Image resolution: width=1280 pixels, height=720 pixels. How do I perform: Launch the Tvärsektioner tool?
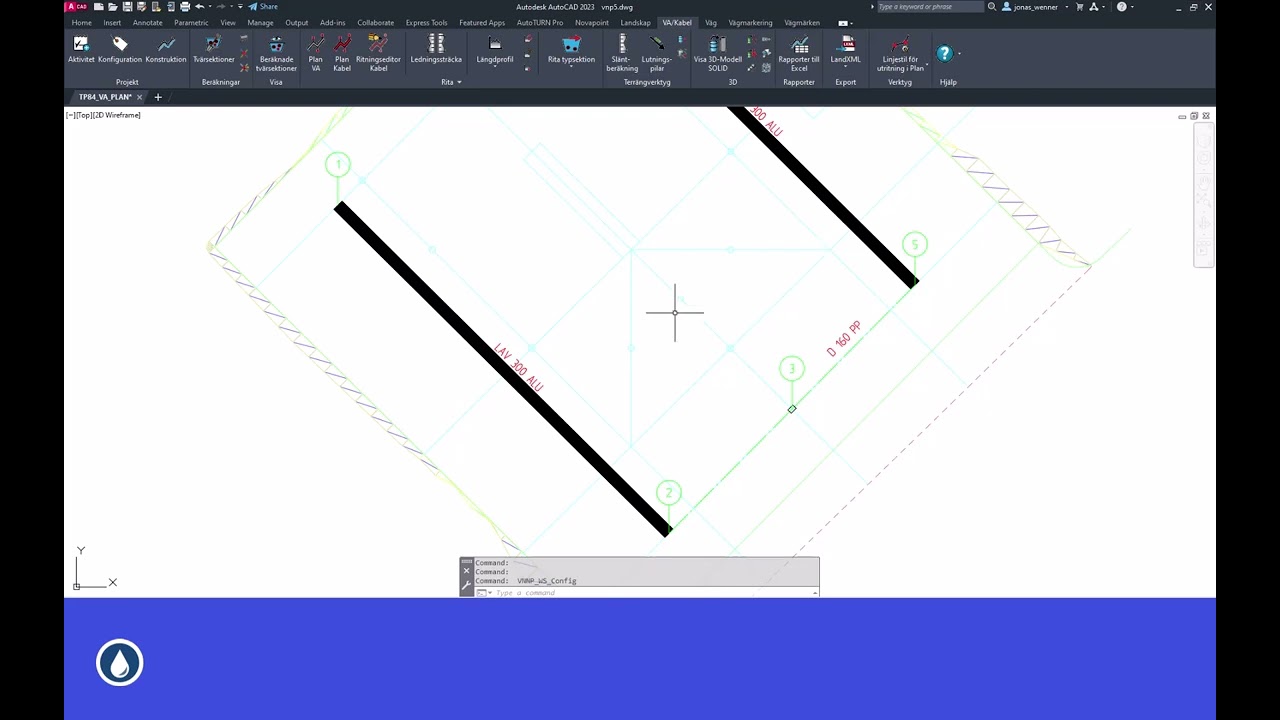click(213, 49)
